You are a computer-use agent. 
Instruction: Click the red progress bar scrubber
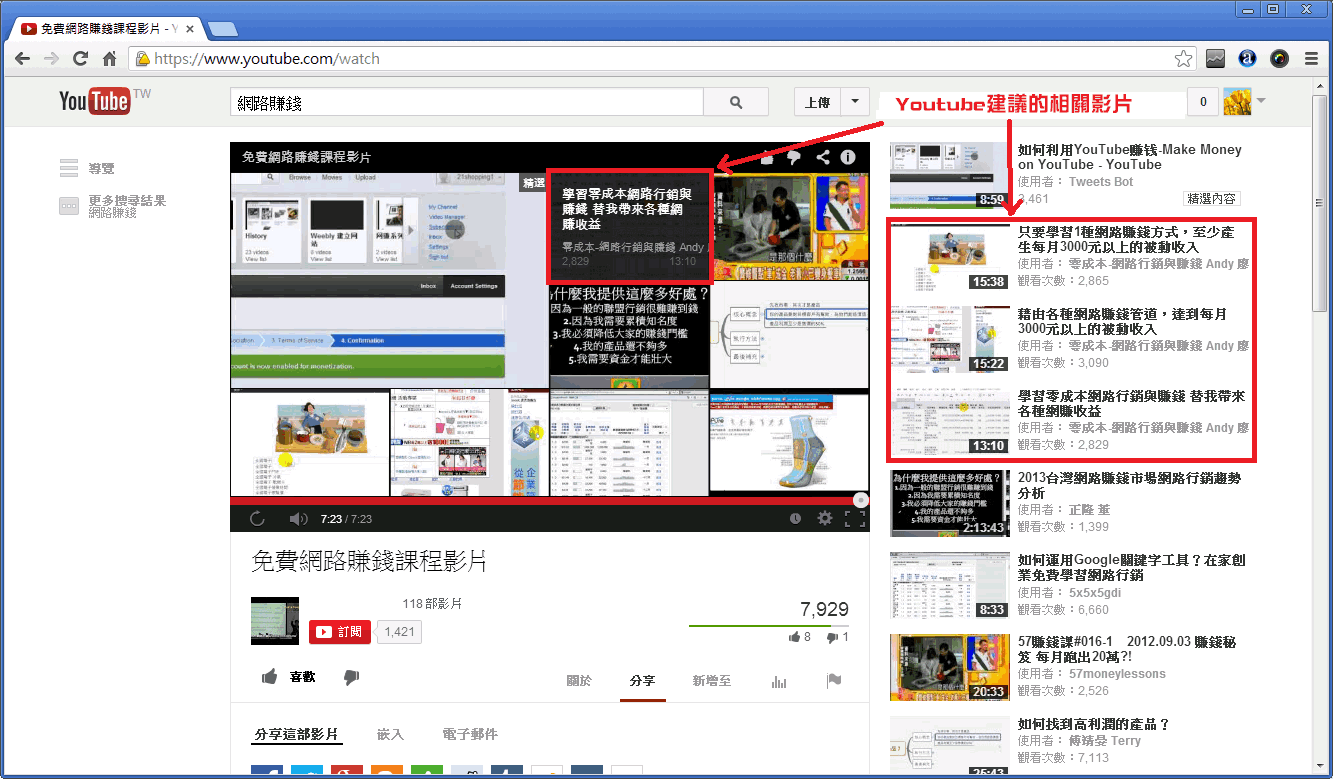(860, 499)
